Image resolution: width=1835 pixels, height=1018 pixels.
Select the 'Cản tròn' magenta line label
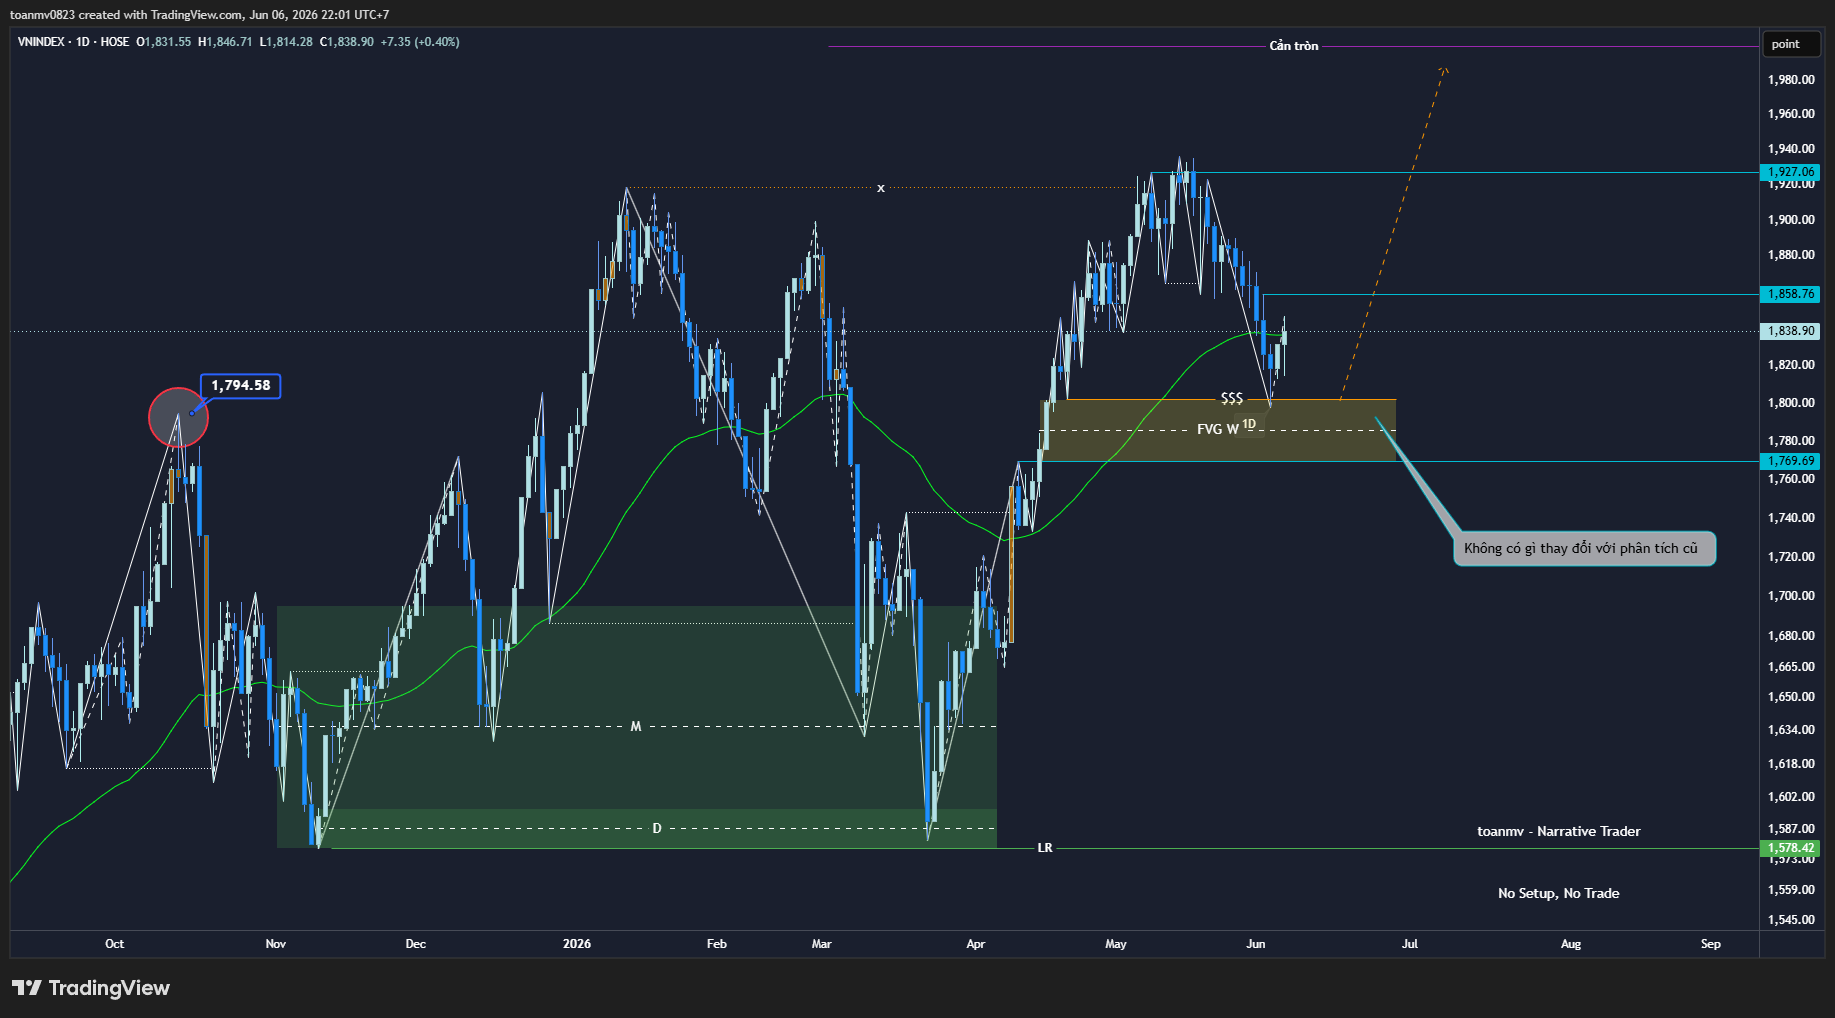[1294, 46]
